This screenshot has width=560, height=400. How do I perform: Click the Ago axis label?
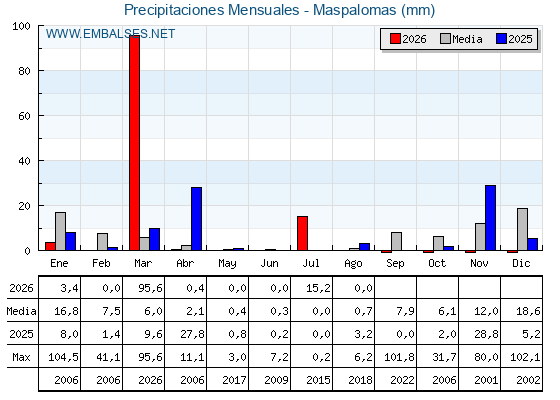tap(353, 263)
